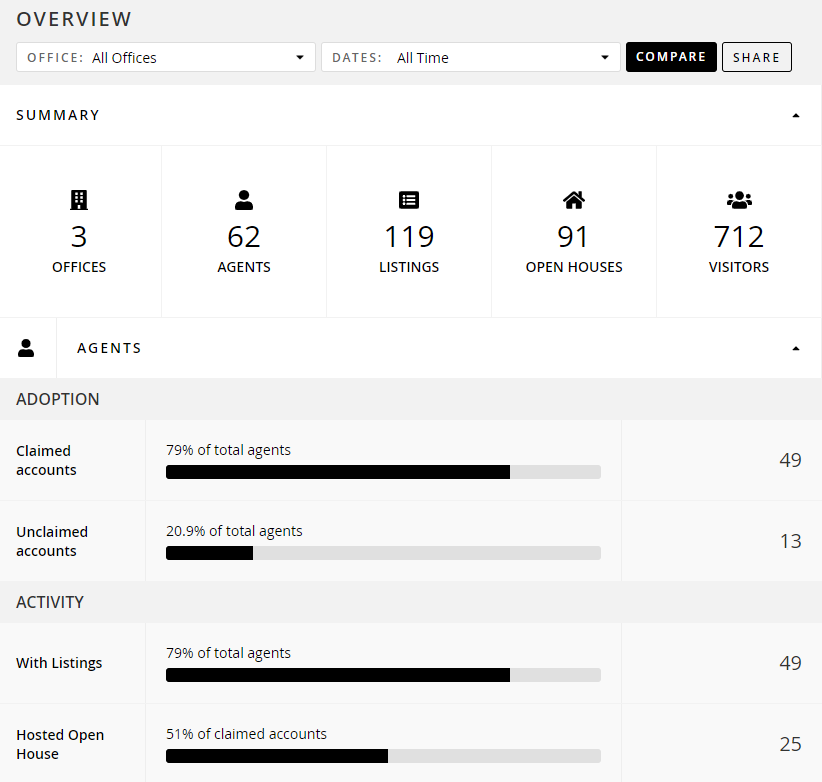Image resolution: width=822 pixels, height=782 pixels.
Task: Open the OFFICE dropdown showing All Offices
Action: tap(165, 57)
